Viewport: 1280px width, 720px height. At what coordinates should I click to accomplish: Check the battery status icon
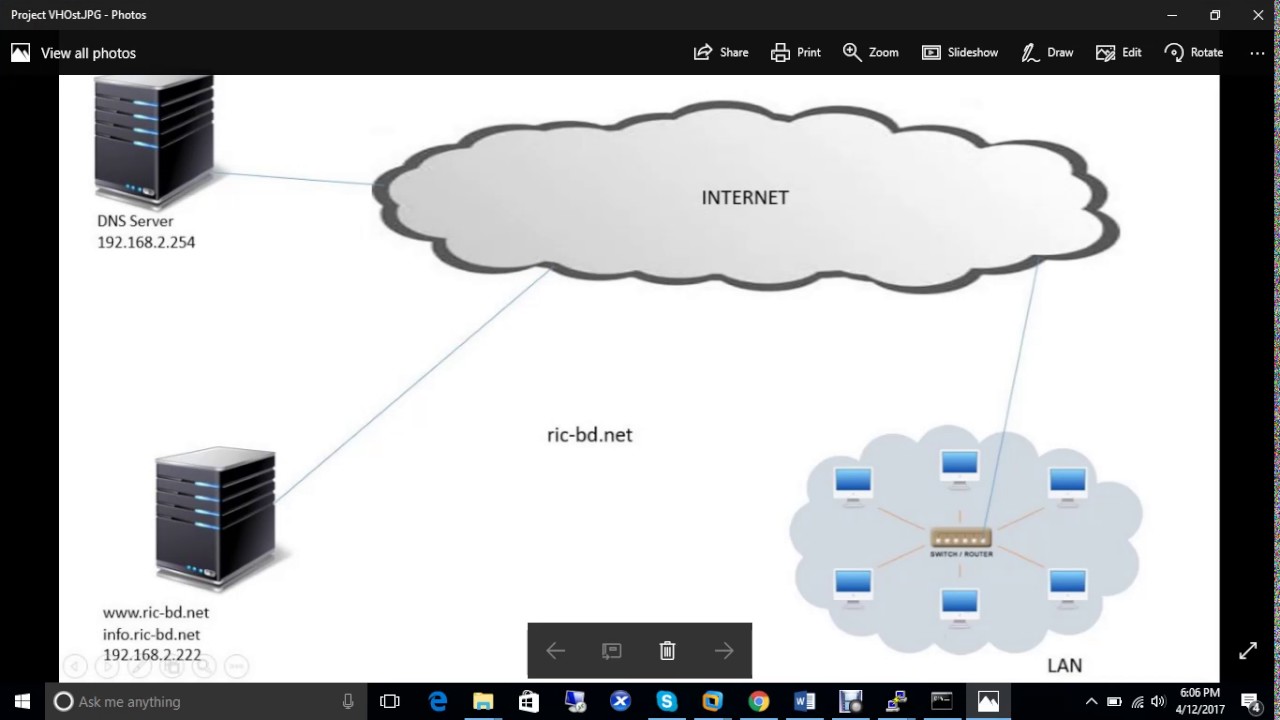pos(1114,701)
